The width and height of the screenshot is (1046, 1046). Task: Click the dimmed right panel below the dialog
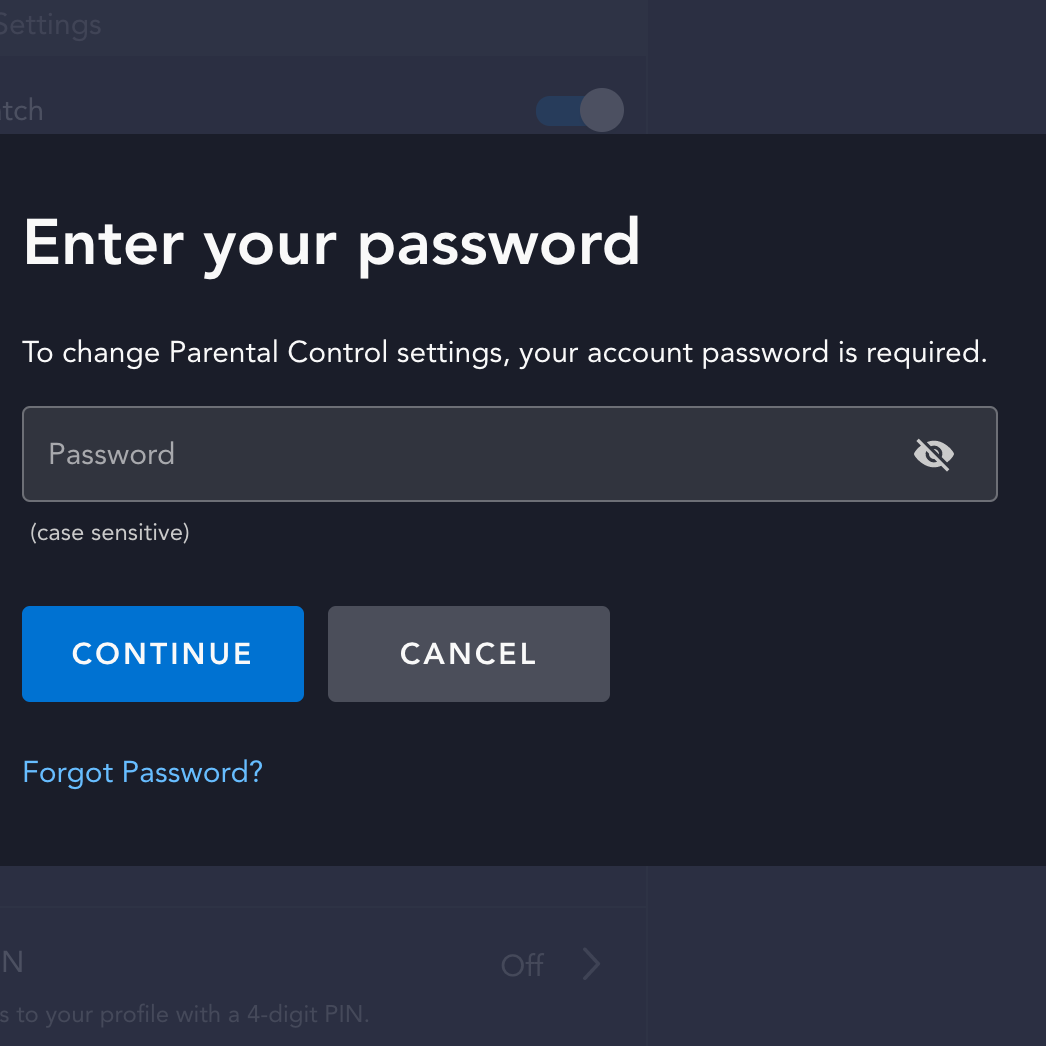pos(845,955)
